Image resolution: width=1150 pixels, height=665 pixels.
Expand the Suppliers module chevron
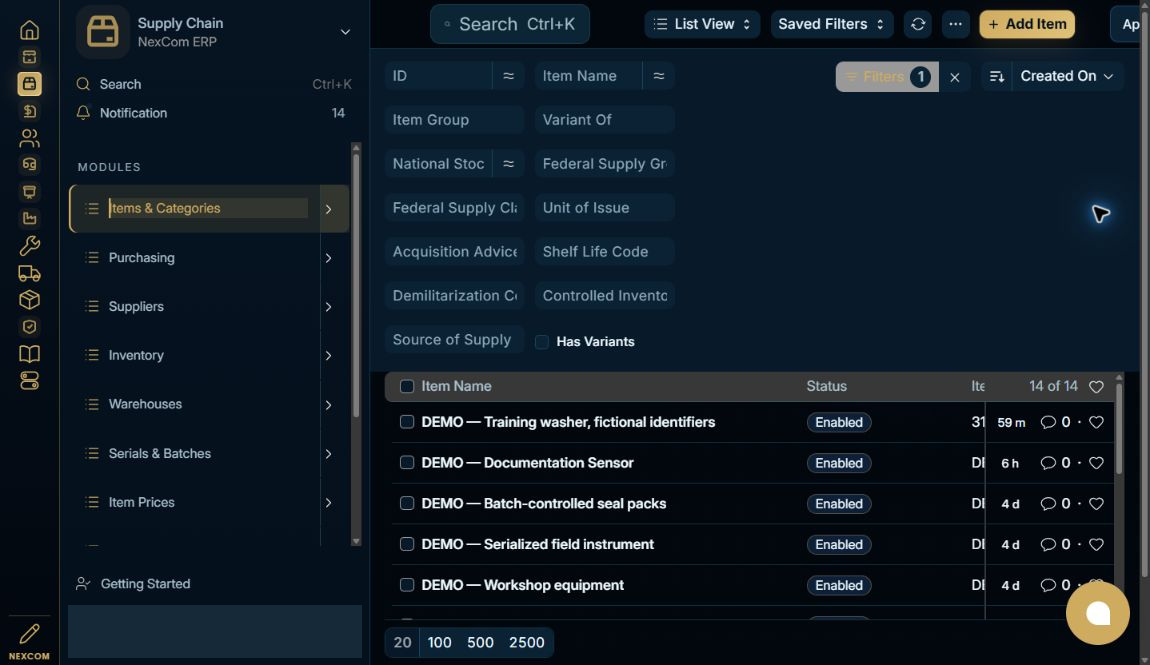pyautogui.click(x=329, y=306)
